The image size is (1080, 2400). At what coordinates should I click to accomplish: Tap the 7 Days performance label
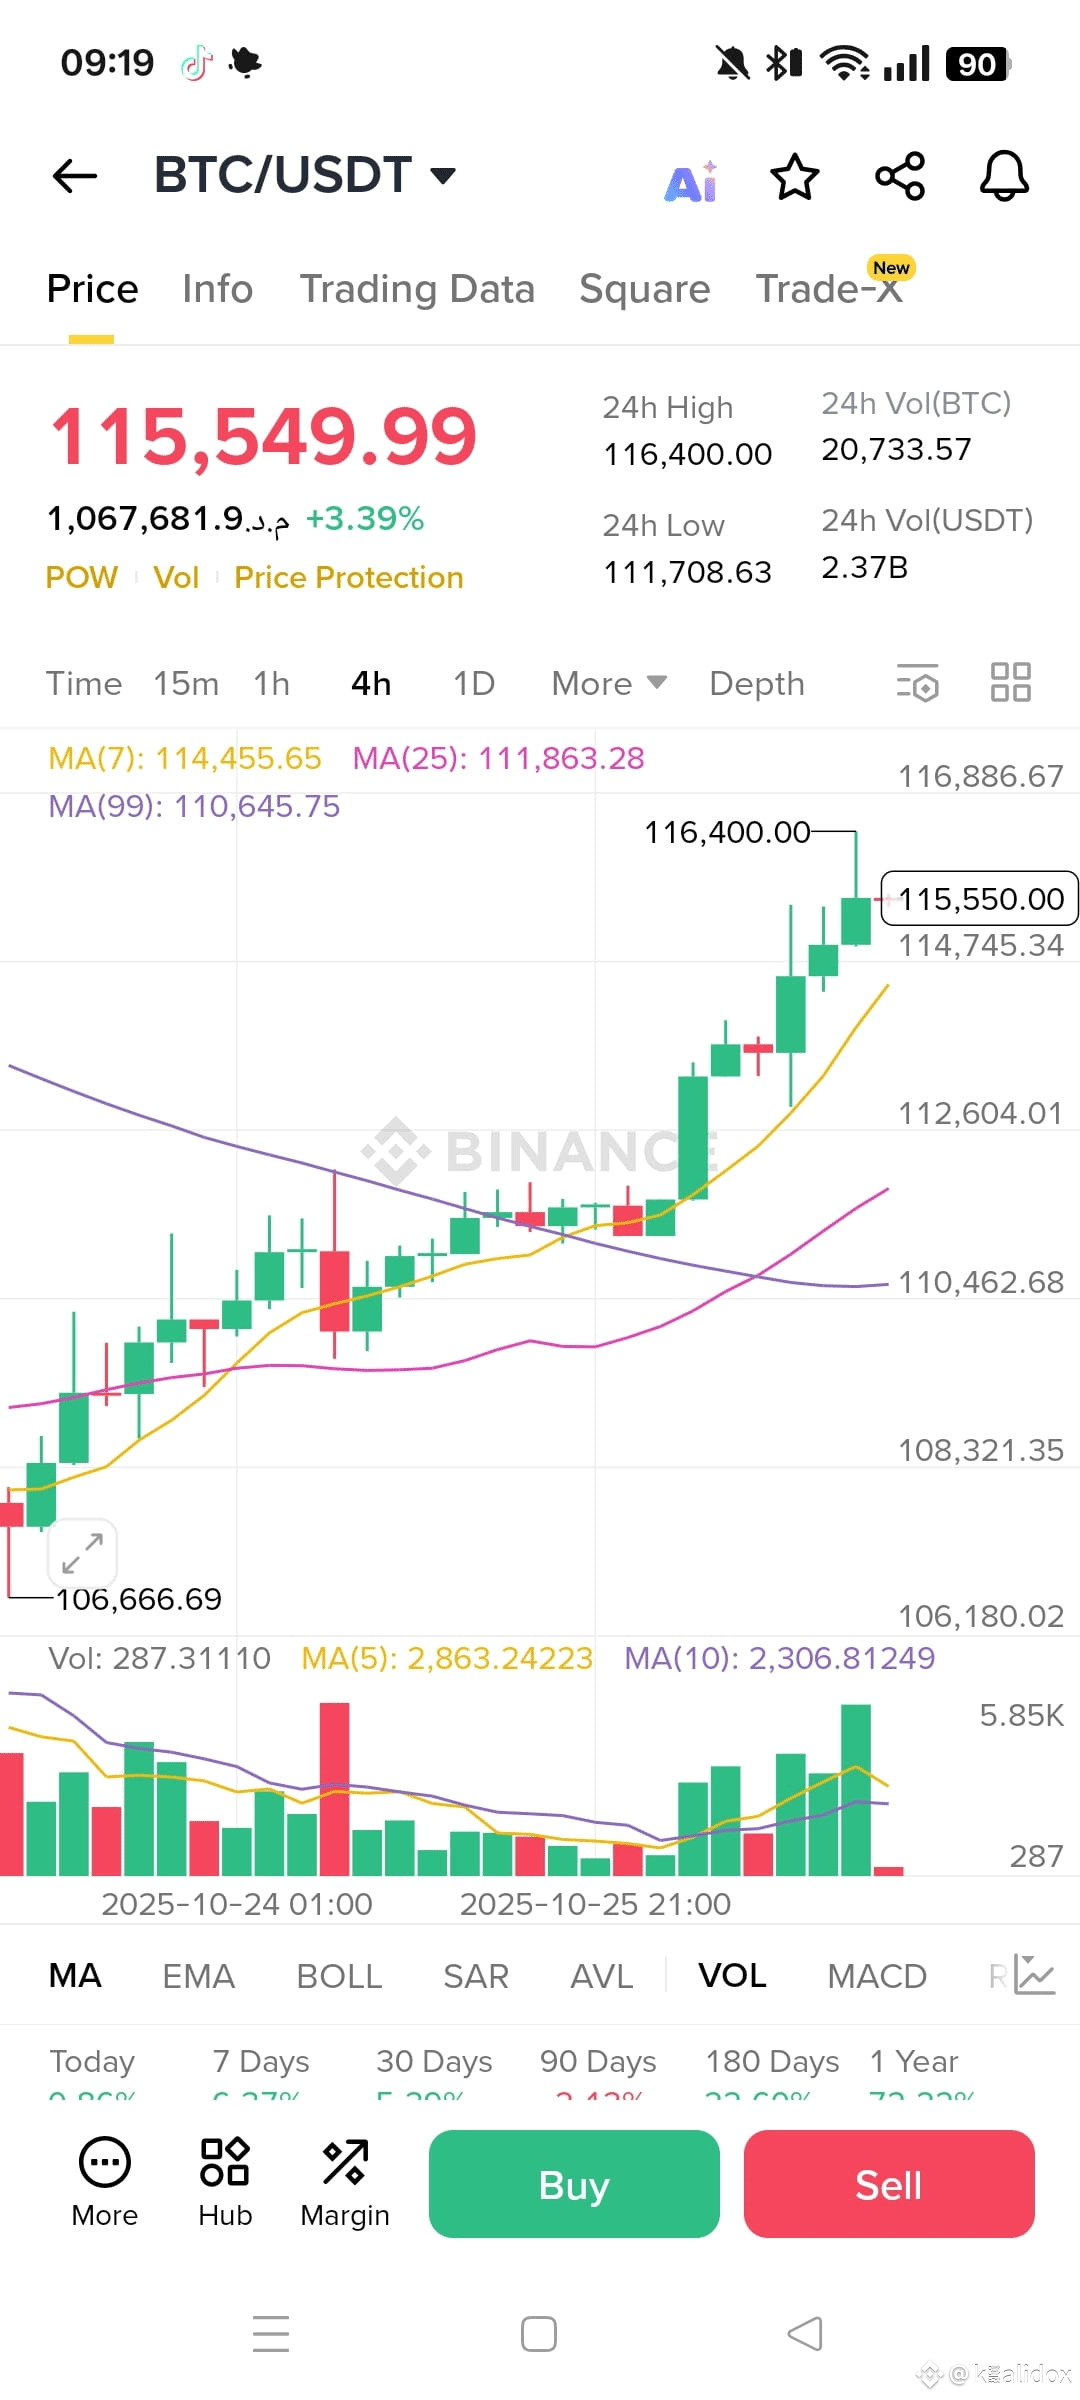pyautogui.click(x=261, y=2061)
